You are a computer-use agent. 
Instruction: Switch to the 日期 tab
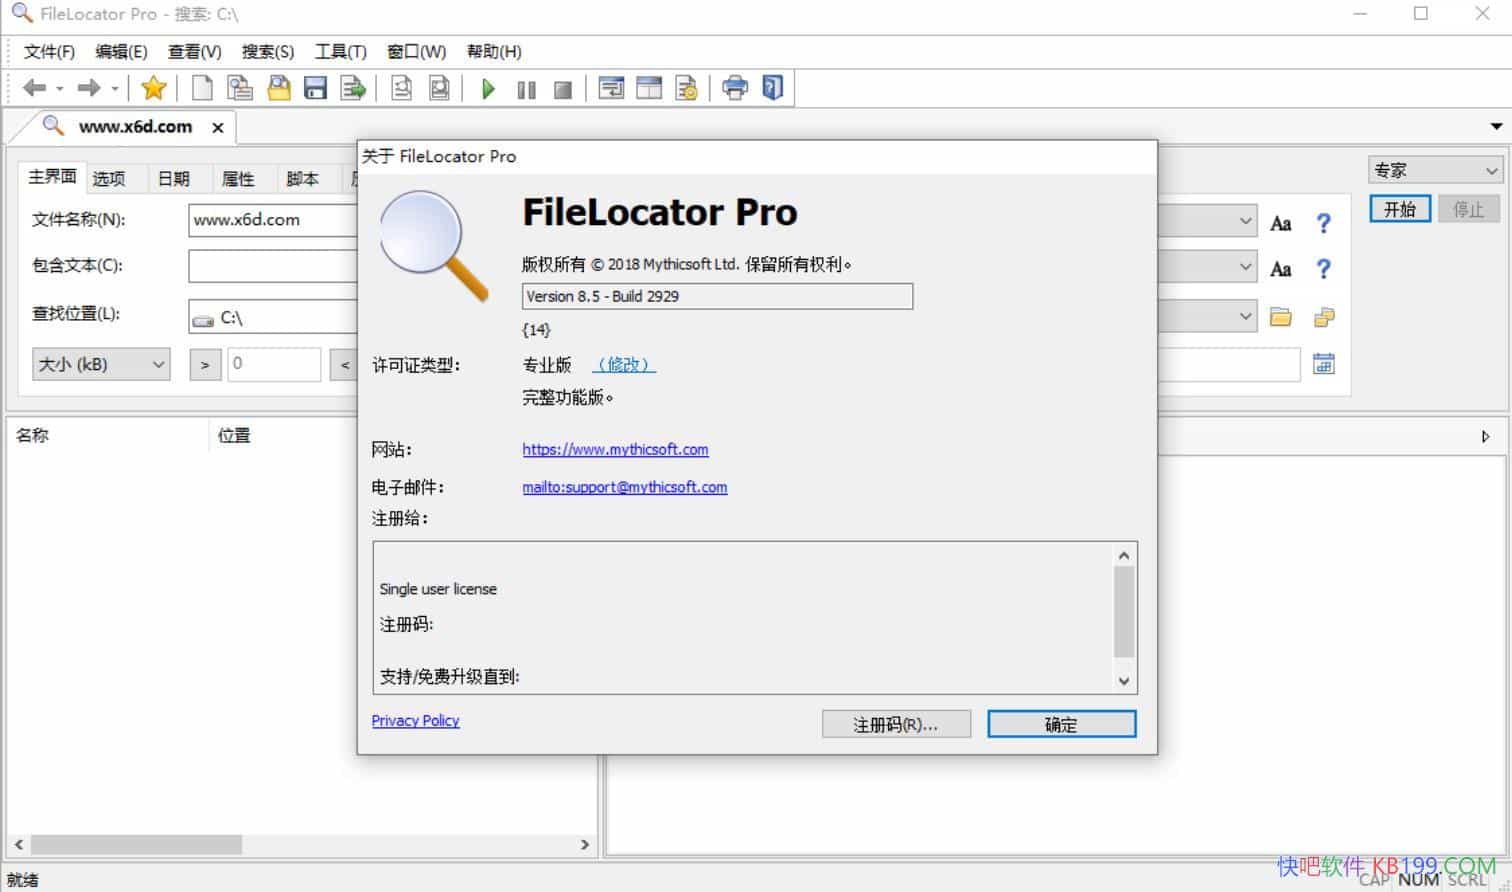coord(174,178)
